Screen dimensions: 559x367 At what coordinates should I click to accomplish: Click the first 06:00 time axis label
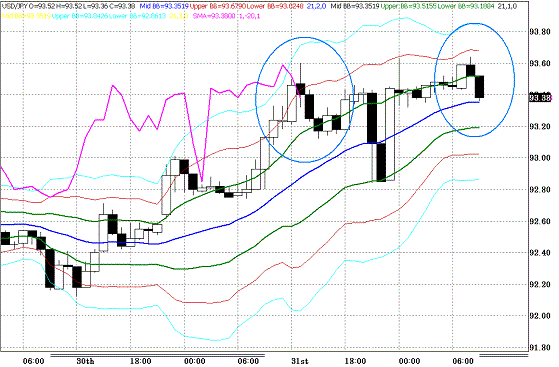(x=34, y=361)
